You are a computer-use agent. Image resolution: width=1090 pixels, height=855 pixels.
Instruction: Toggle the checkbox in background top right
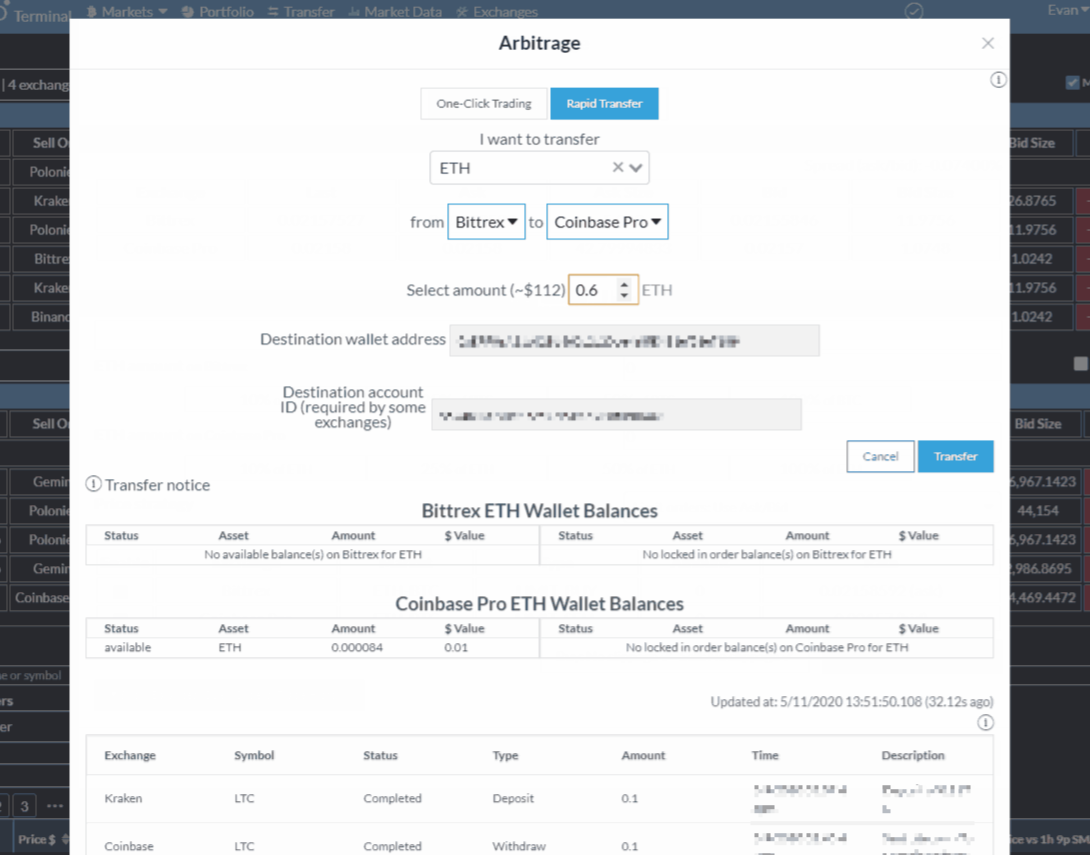click(x=1073, y=83)
